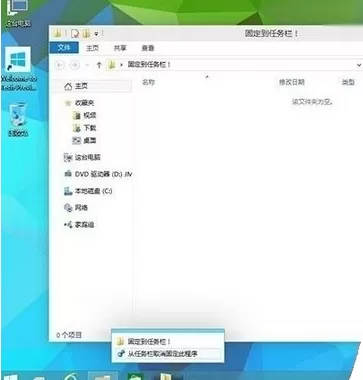Click the folder icon in the address bar
Image resolution: width=363 pixels, height=380 pixels.
coord(111,65)
